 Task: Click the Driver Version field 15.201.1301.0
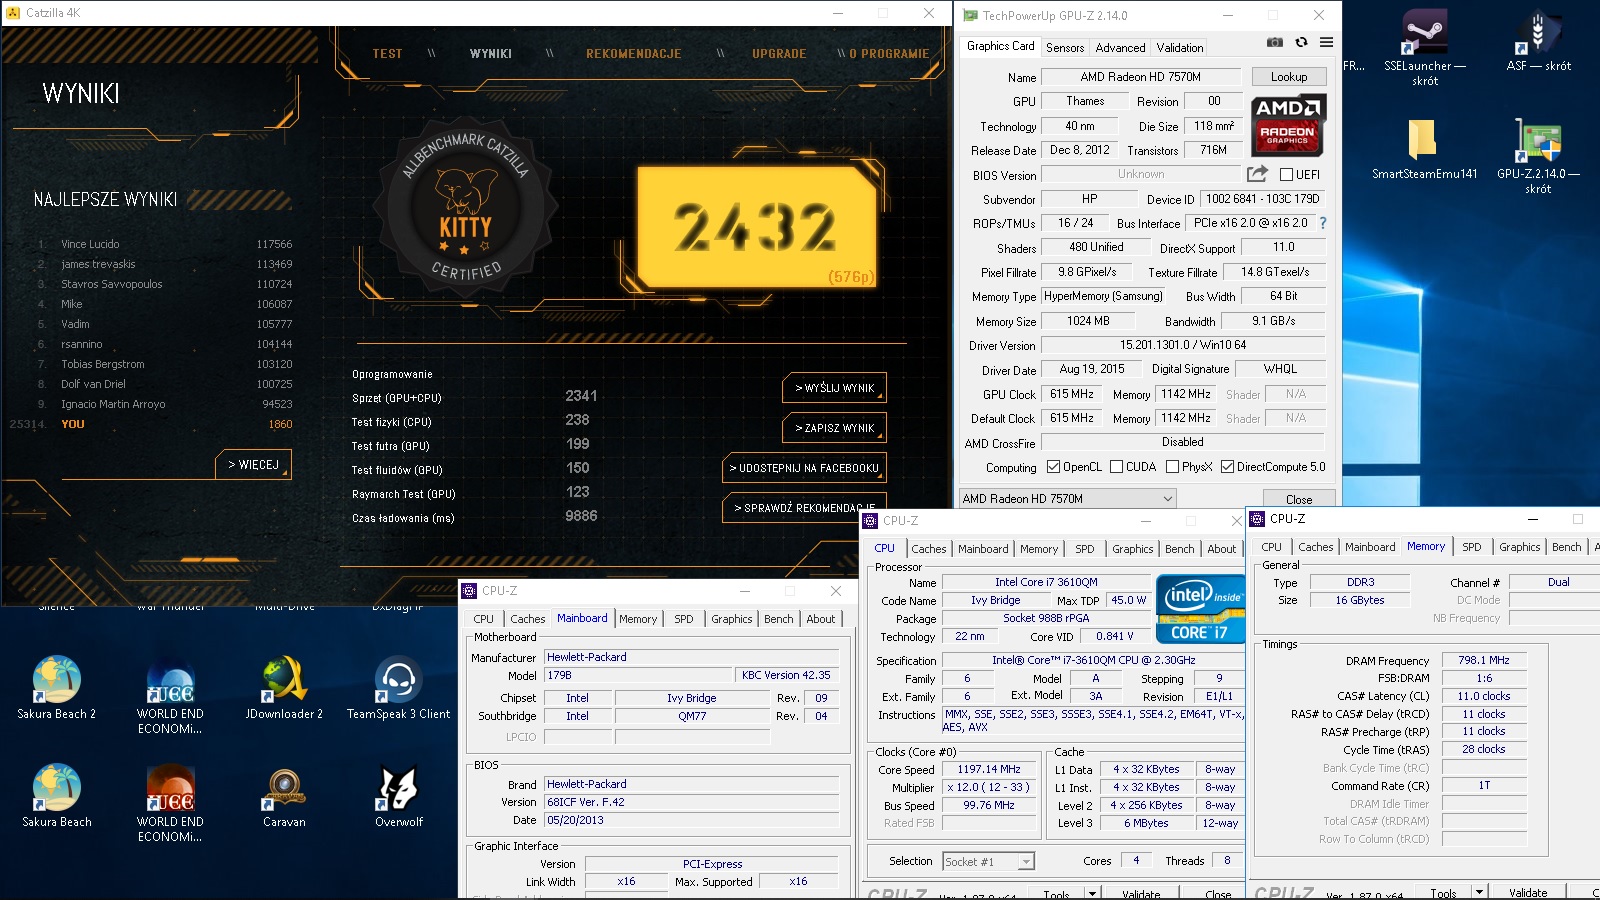click(1183, 345)
